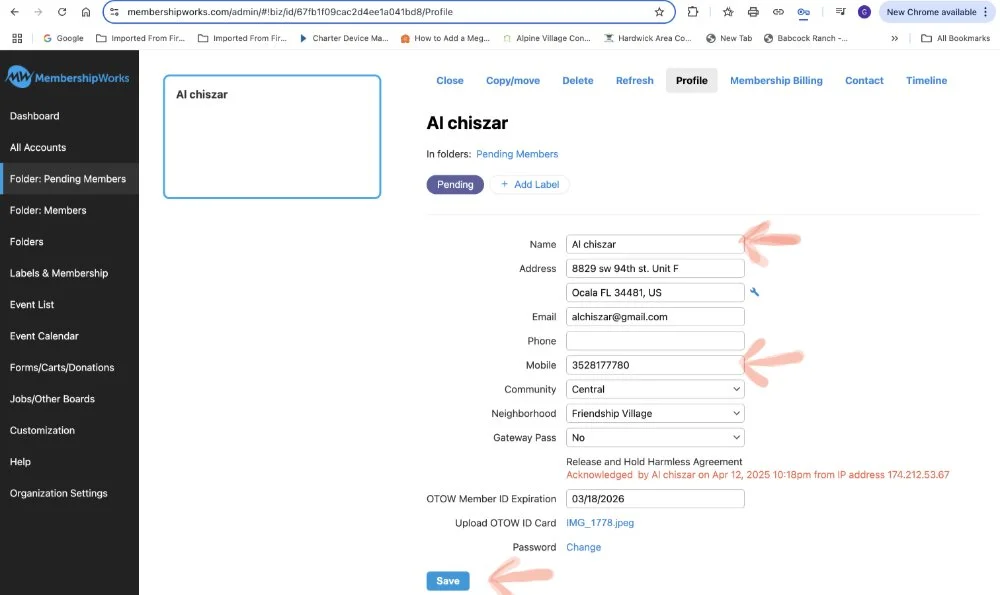Reload the page with the browser refresh icon
This screenshot has height=595, width=1000.
pos(62,11)
